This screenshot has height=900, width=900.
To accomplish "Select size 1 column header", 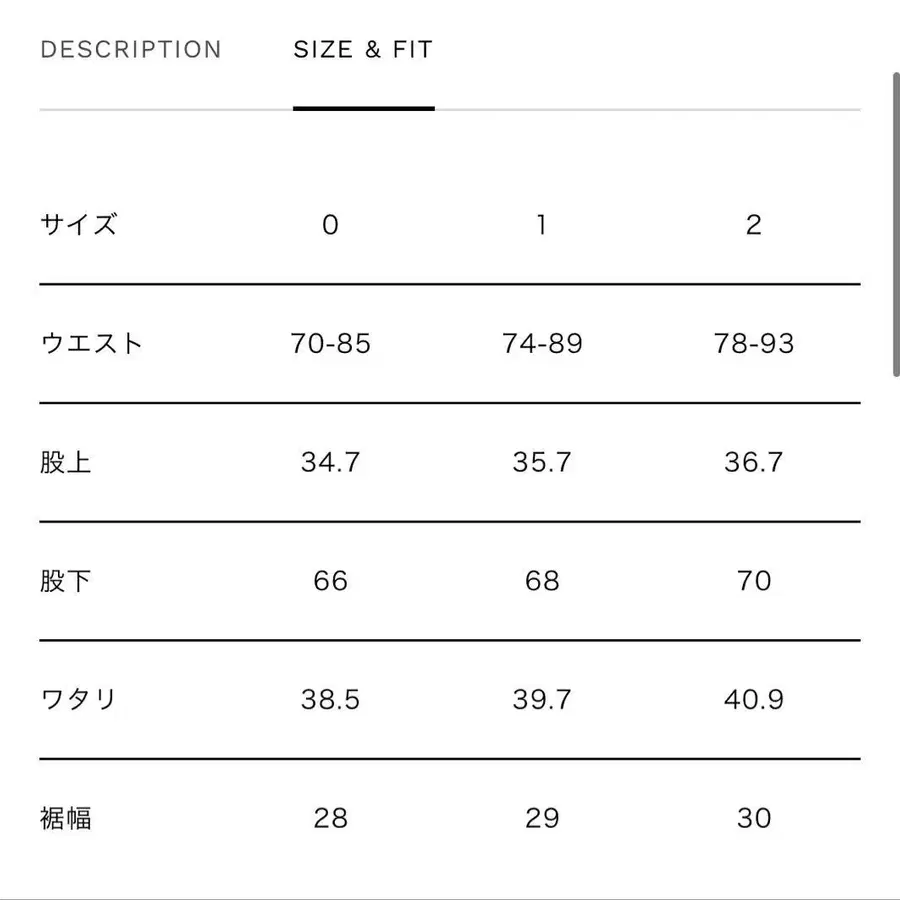I will [x=541, y=225].
